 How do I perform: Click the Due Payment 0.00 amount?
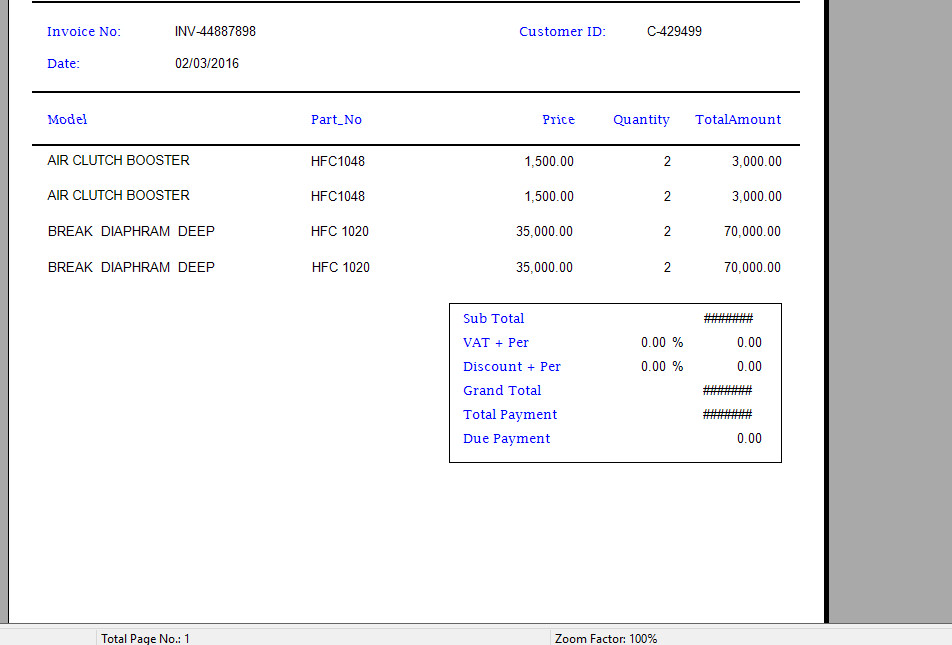click(749, 439)
